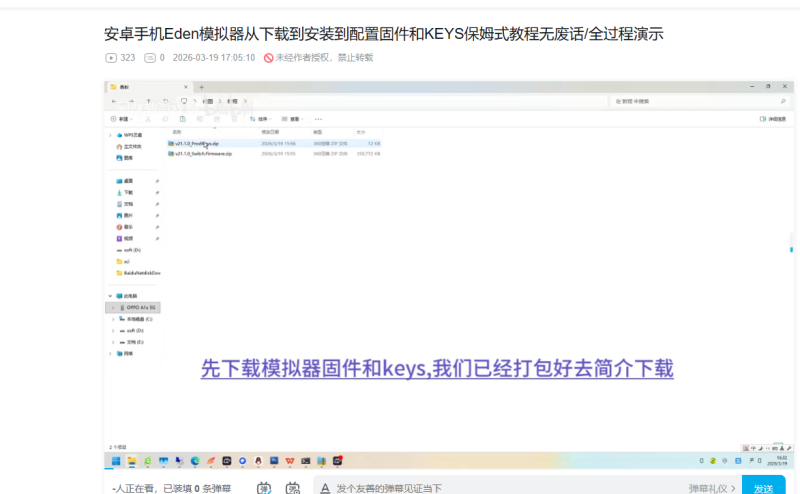Open the New dropdown in Explorer toolbar
The image size is (800, 494).
coord(122,119)
